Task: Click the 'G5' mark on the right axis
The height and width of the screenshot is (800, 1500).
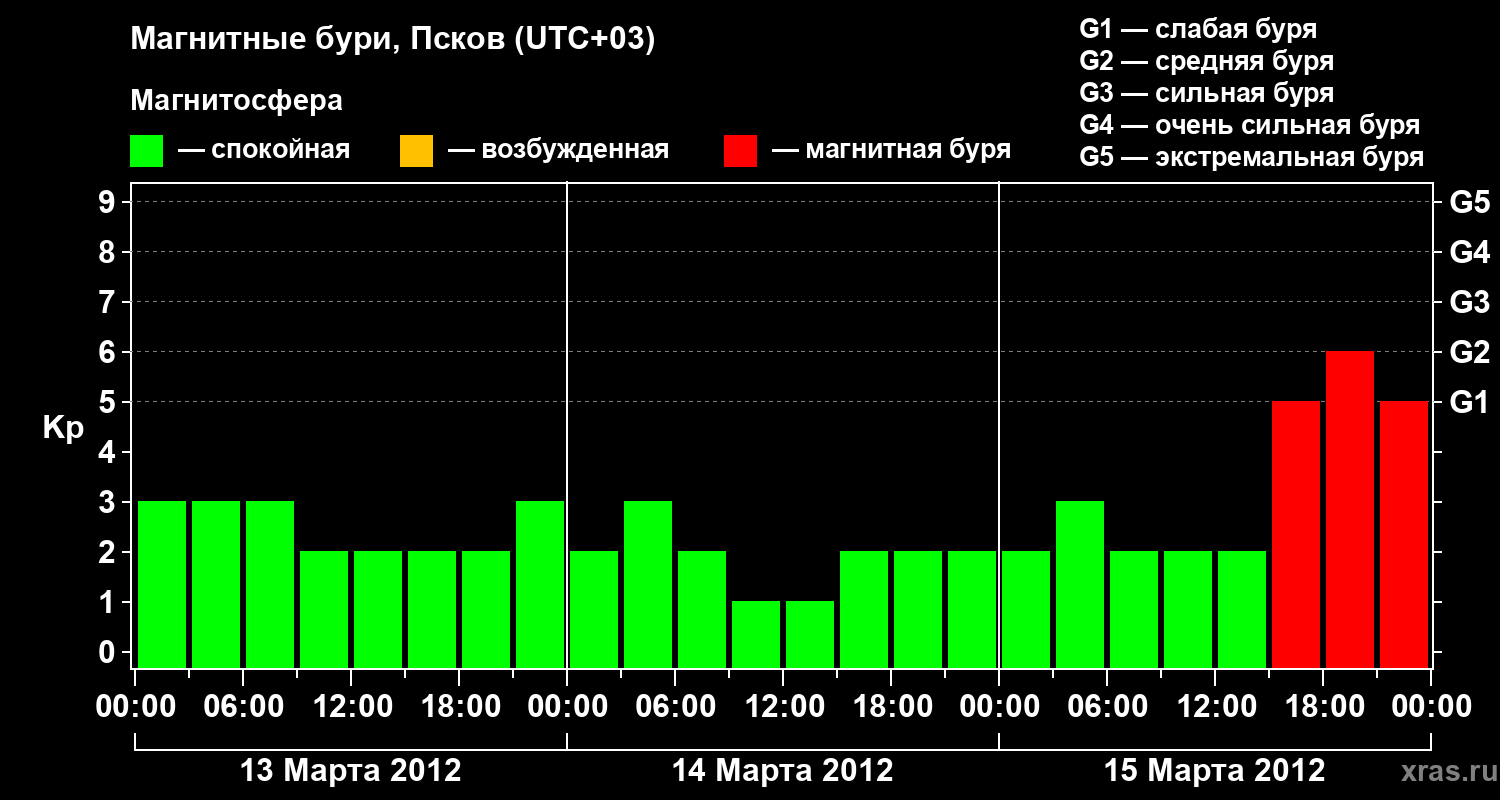Action: point(1469,202)
